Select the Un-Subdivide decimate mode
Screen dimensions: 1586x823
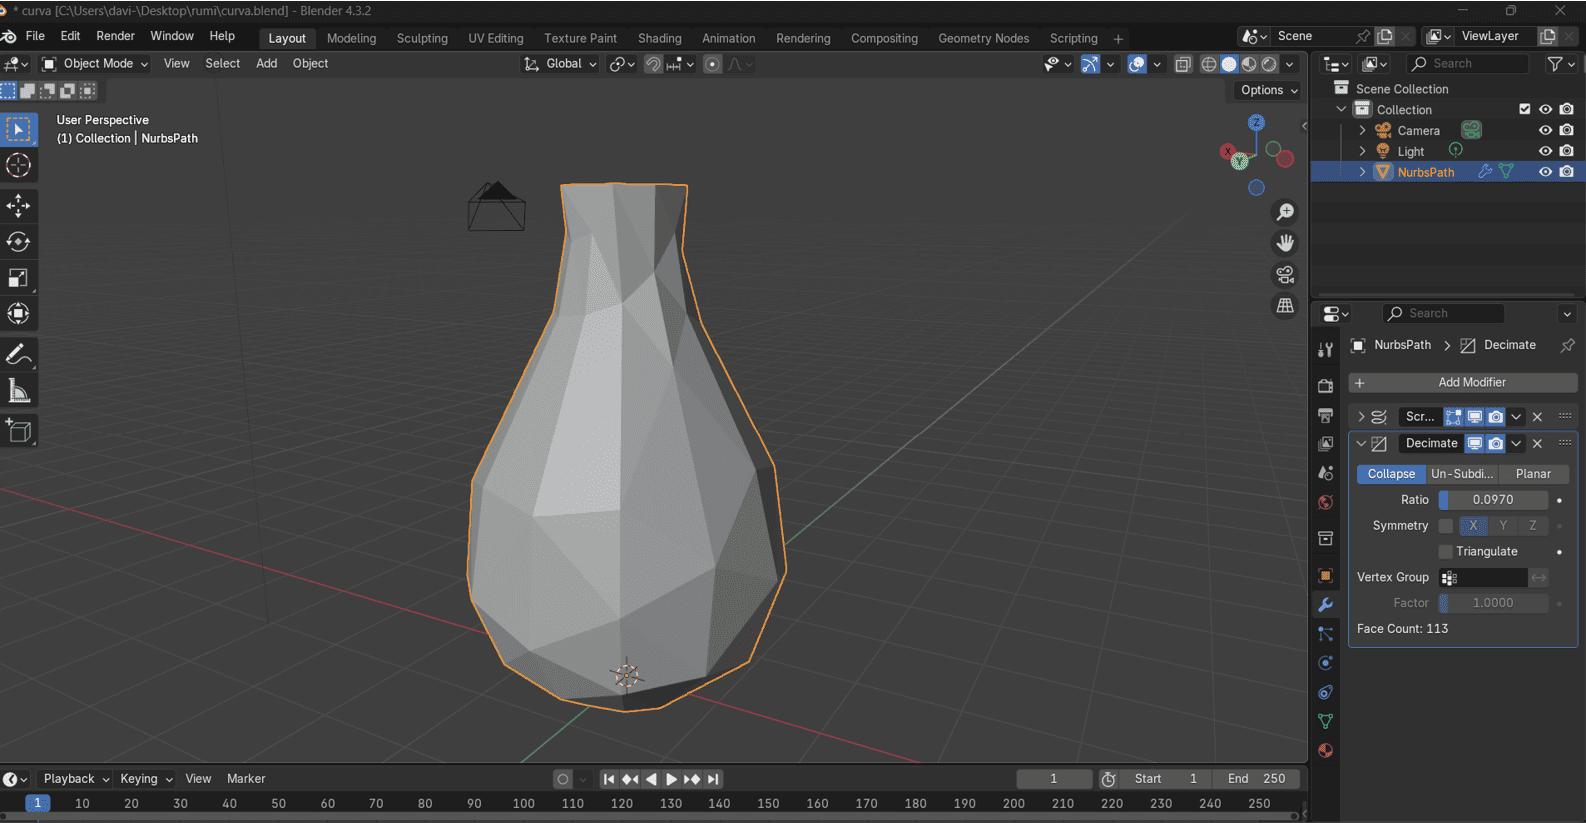1462,474
